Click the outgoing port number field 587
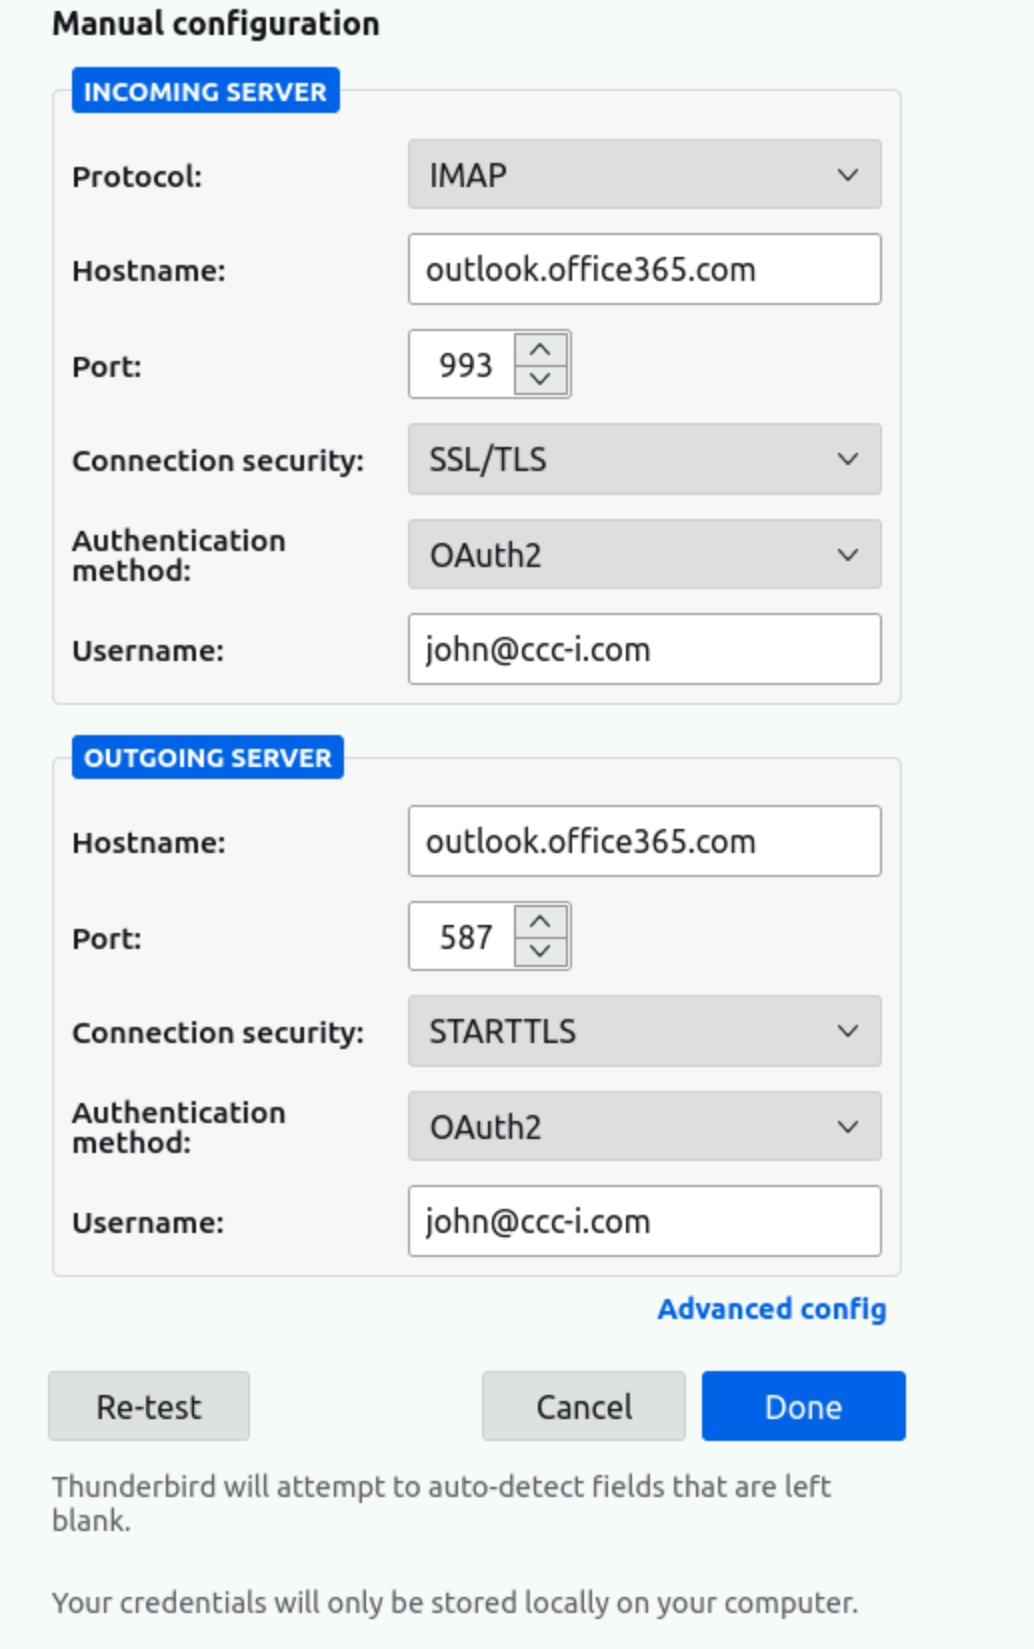1034x1649 pixels. pyautogui.click(x=464, y=937)
